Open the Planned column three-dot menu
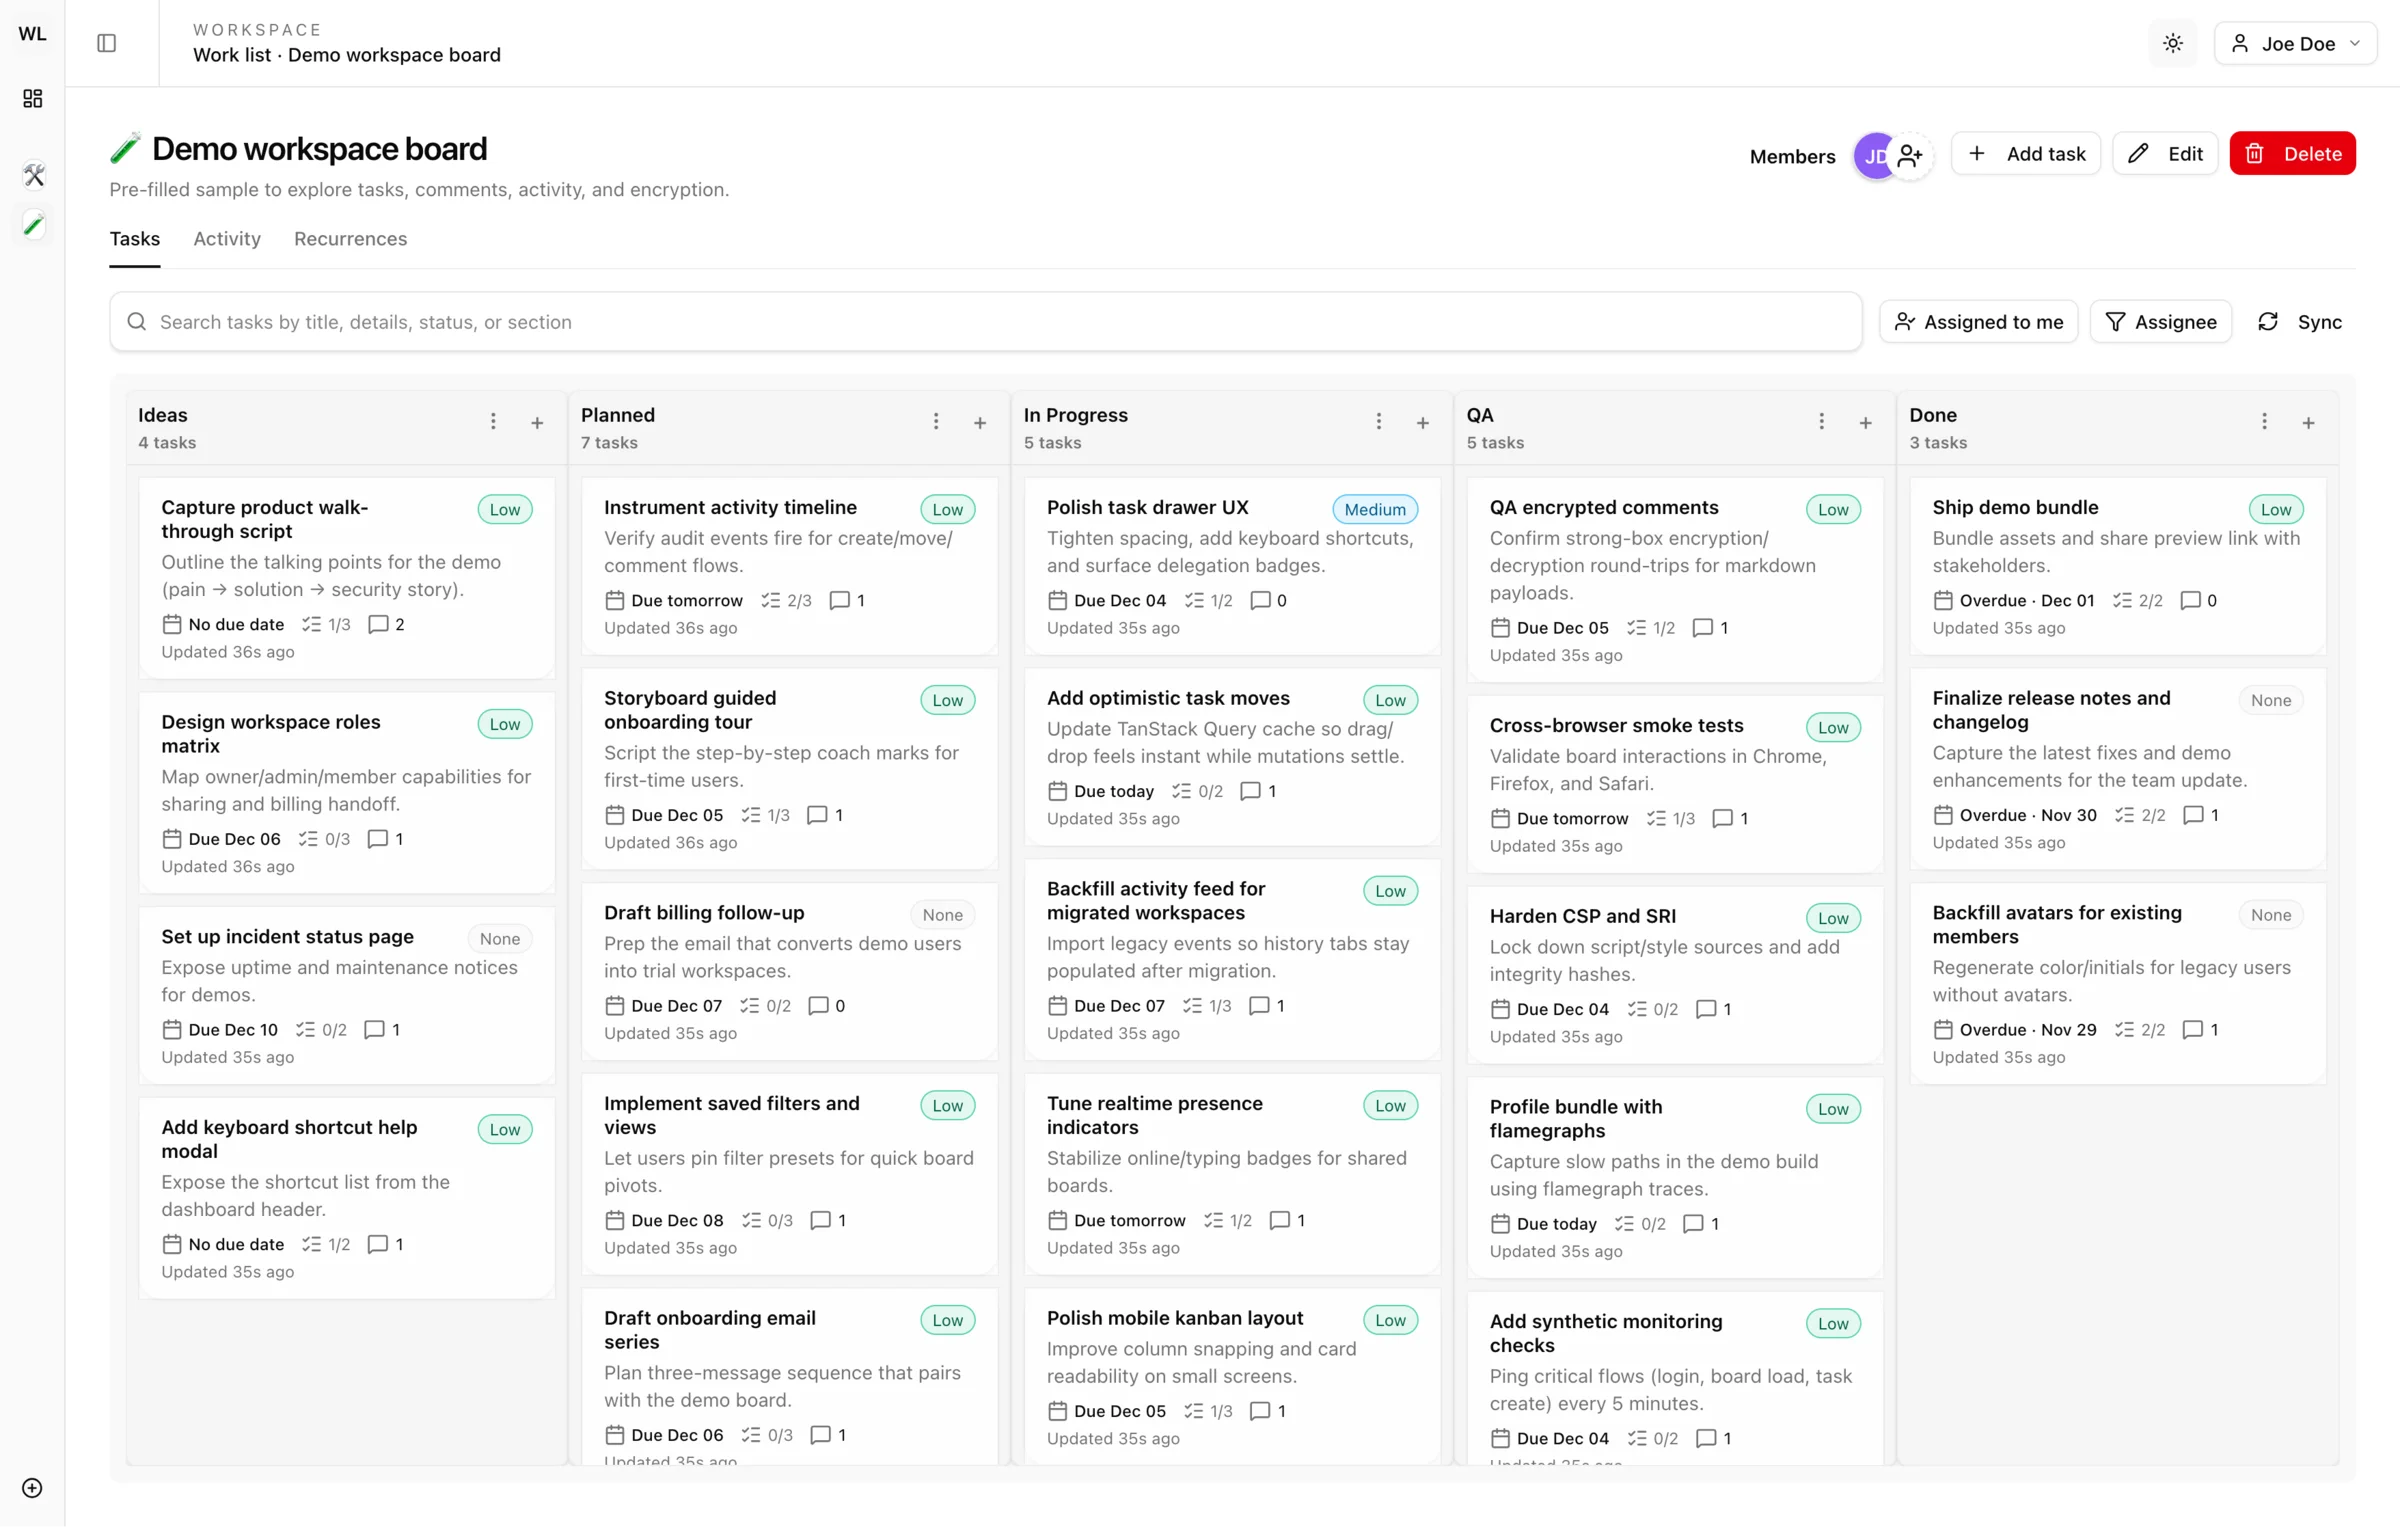 tap(936, 422)
